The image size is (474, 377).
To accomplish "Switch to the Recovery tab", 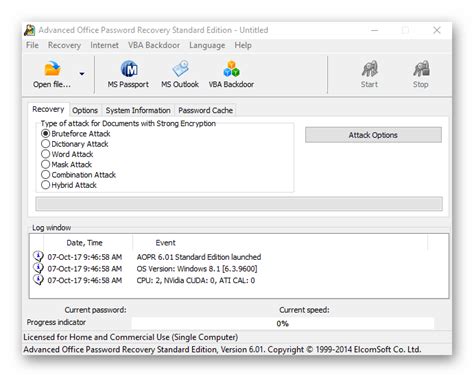I will (x=48, y=109).
